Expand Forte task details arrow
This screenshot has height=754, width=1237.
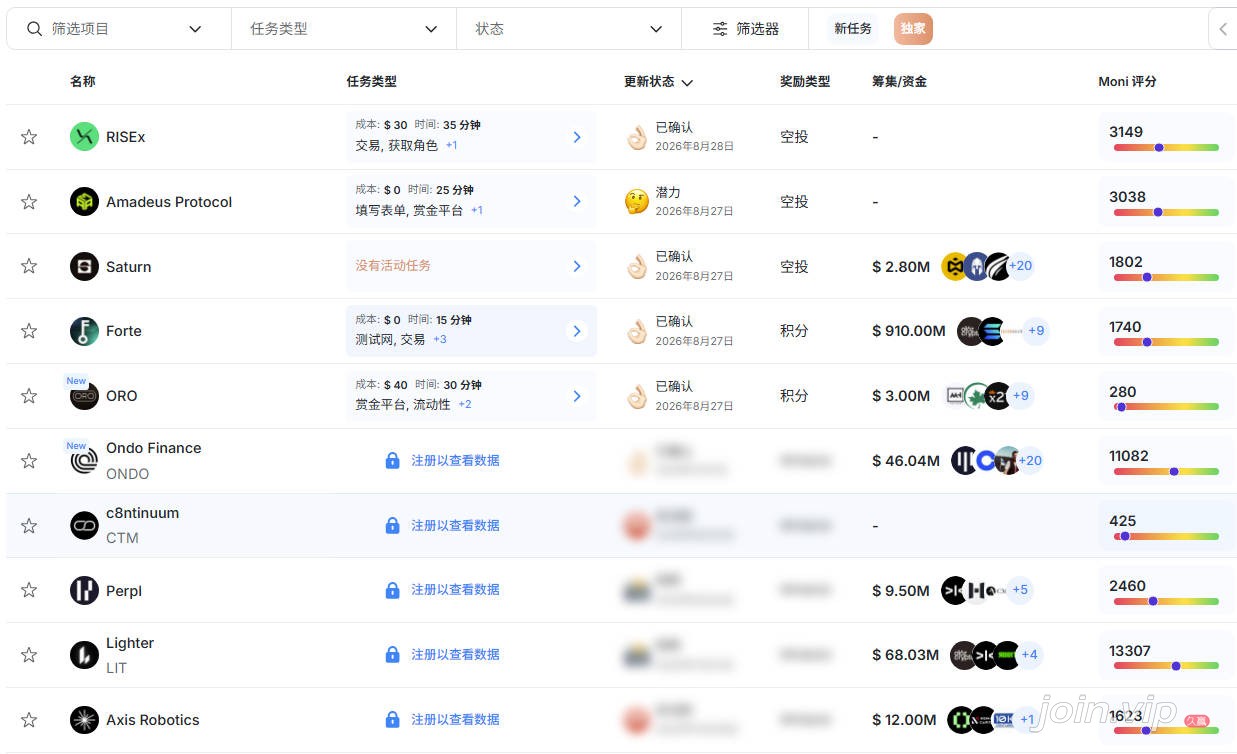point(577,331)
